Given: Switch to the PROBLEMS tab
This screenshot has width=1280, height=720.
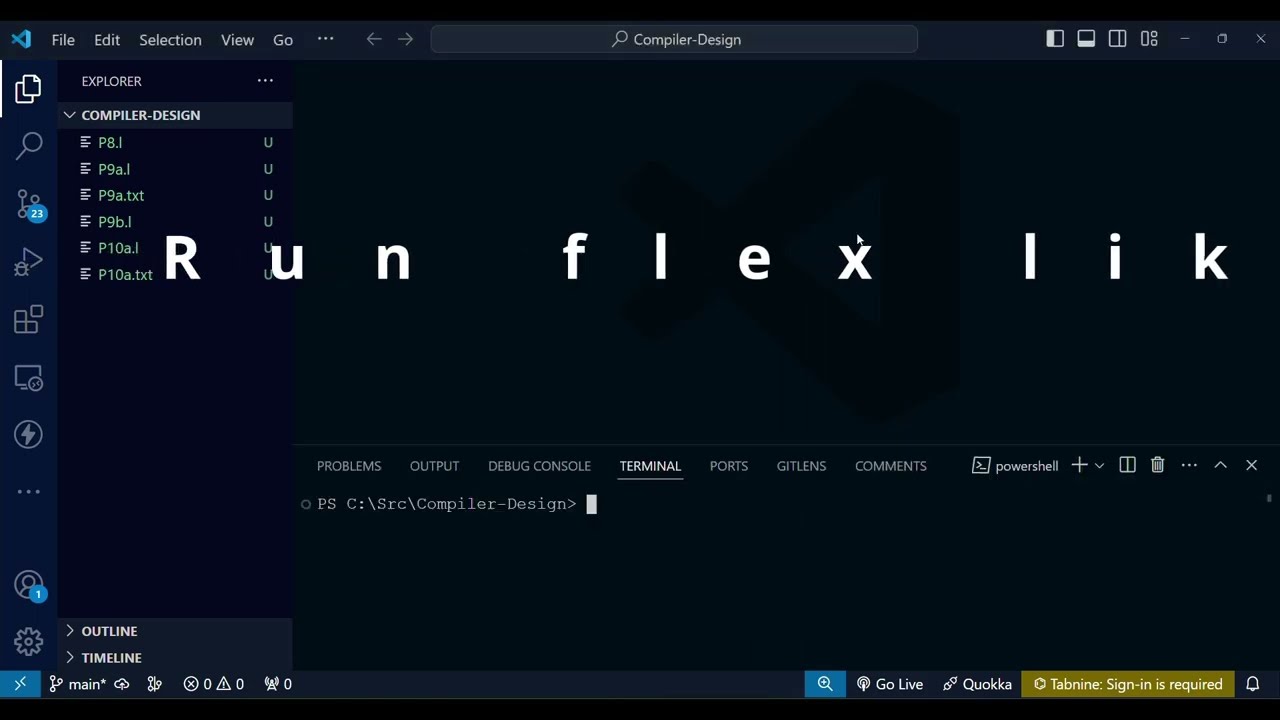Looking at the screenshot, I should 349,466.
